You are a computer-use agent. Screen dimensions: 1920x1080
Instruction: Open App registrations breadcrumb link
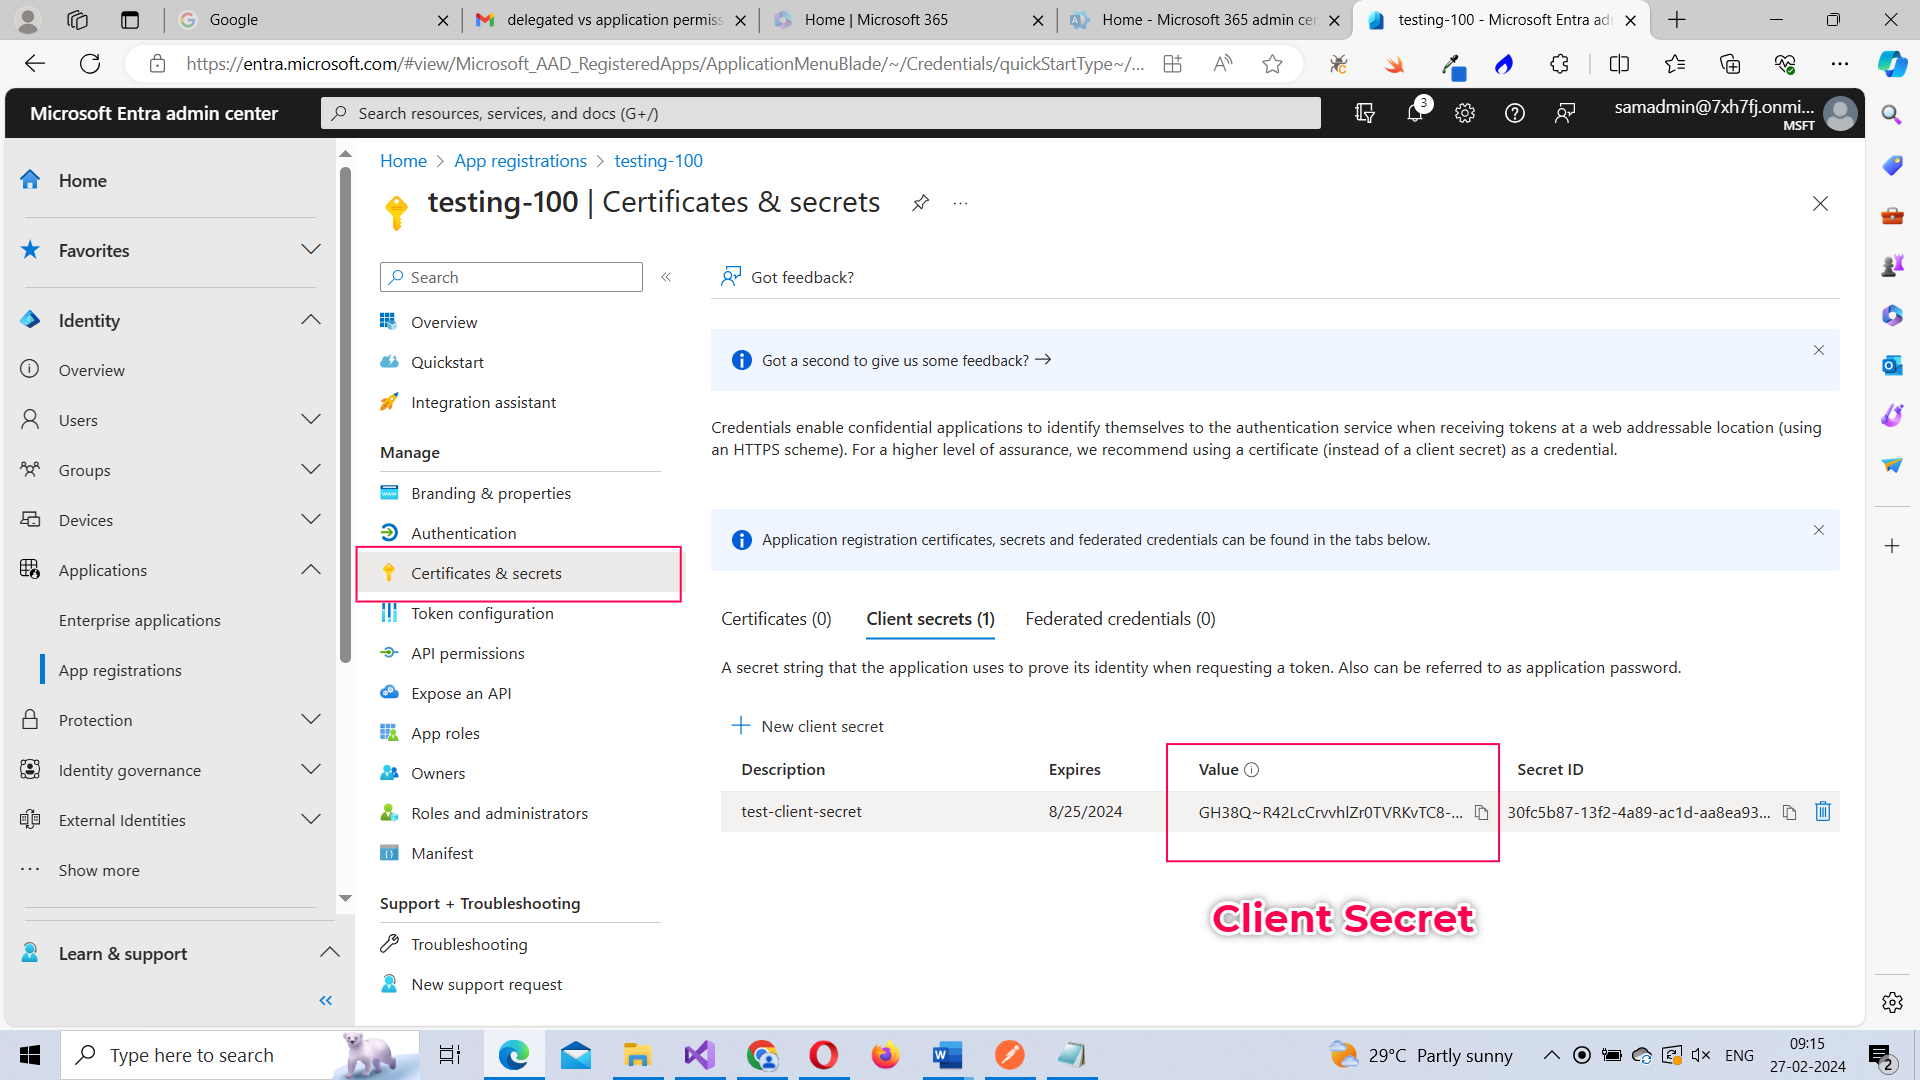(x=519, y=160)
